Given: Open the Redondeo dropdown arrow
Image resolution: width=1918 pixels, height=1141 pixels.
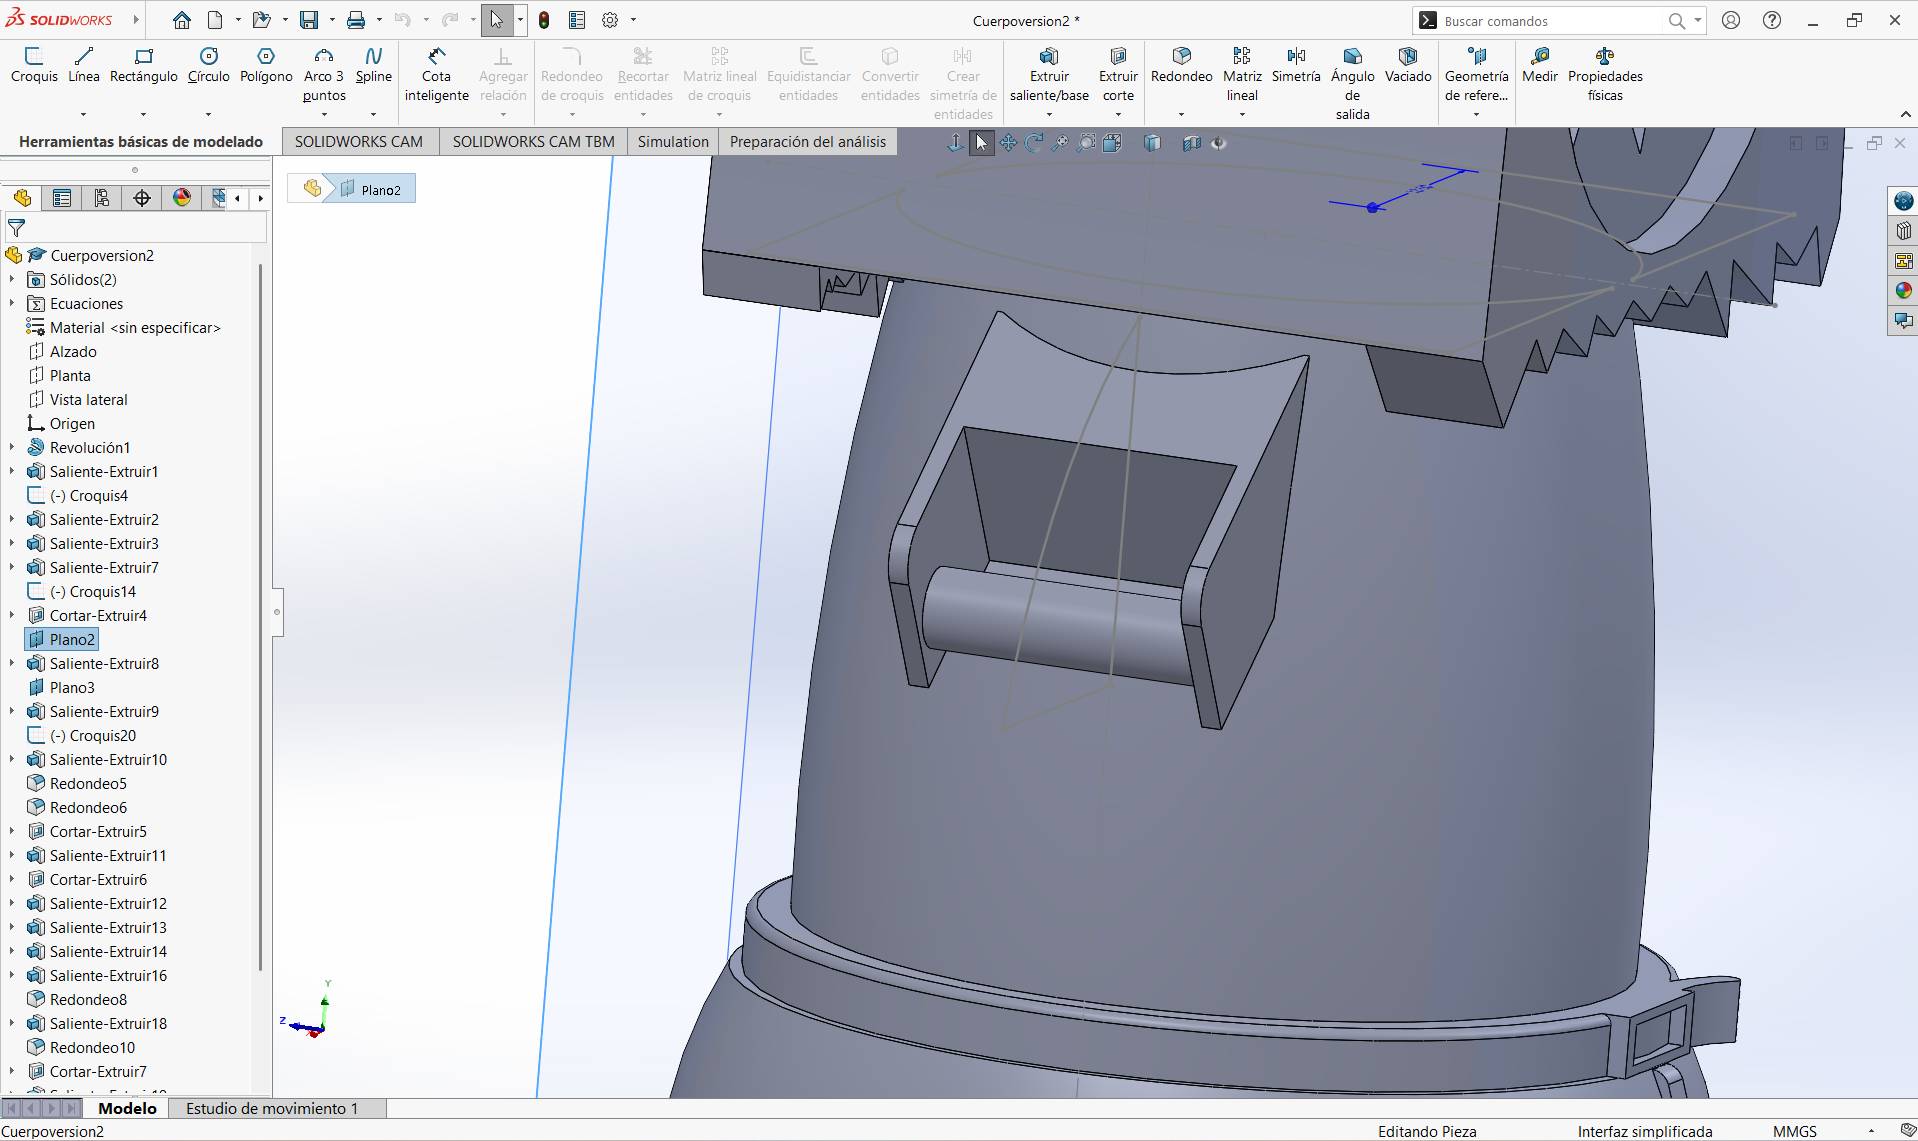Looking at the screenshot, I should (1181, 114).
